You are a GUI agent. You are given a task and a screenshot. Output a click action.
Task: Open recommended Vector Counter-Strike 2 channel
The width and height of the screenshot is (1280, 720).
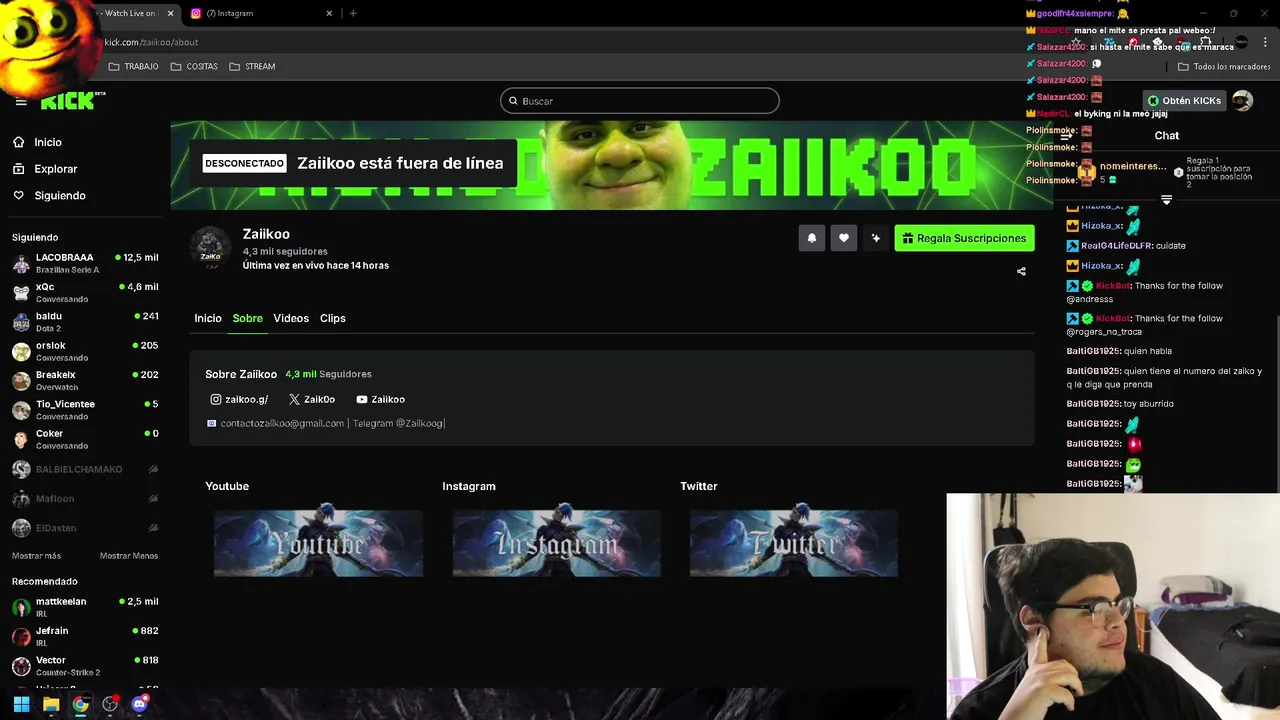(x=85, y=666)
